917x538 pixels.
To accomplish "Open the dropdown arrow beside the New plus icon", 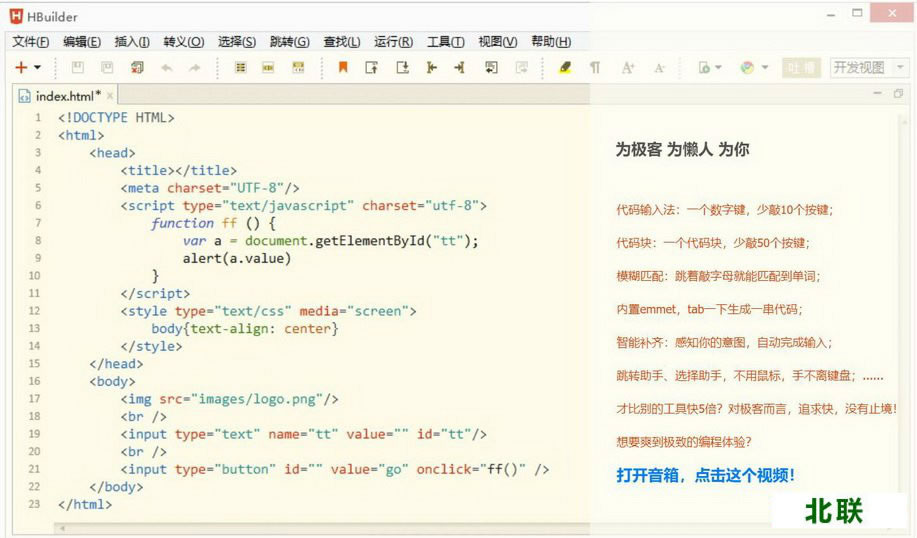I will 37,68.
